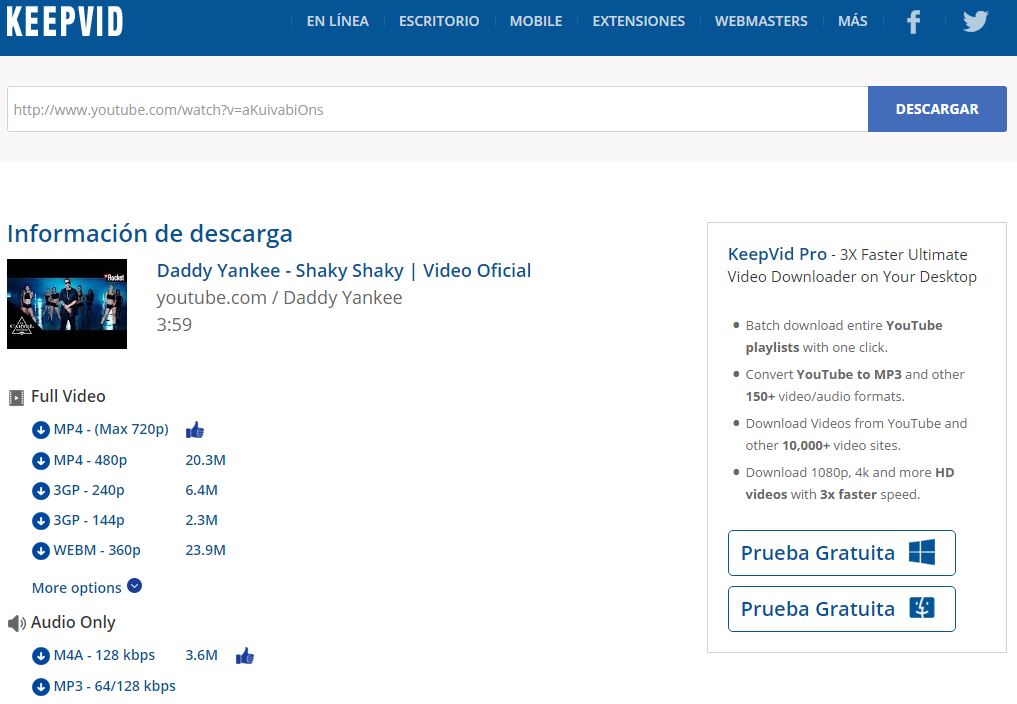This screenshot has width=1017, height=704.
Task: Click the Download Videos from YouTube bullet text
Action: tap(856, 434)
